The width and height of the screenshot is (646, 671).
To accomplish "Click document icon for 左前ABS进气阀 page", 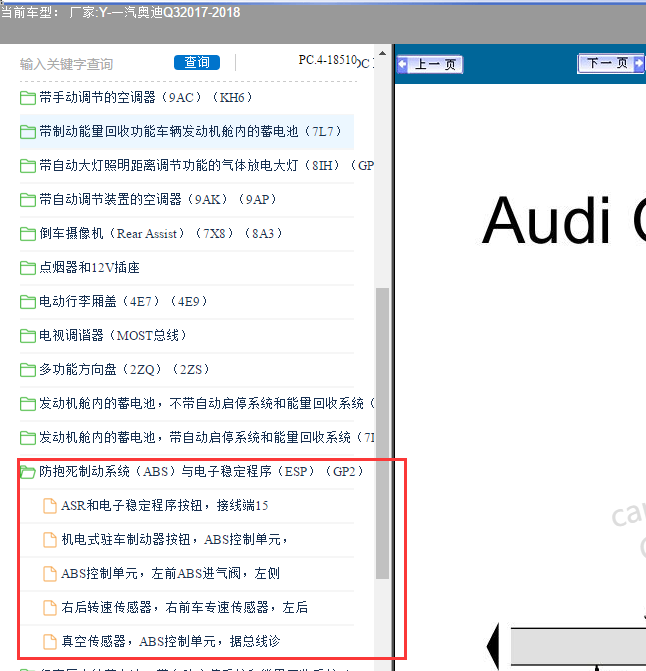I will coord(50,573).
